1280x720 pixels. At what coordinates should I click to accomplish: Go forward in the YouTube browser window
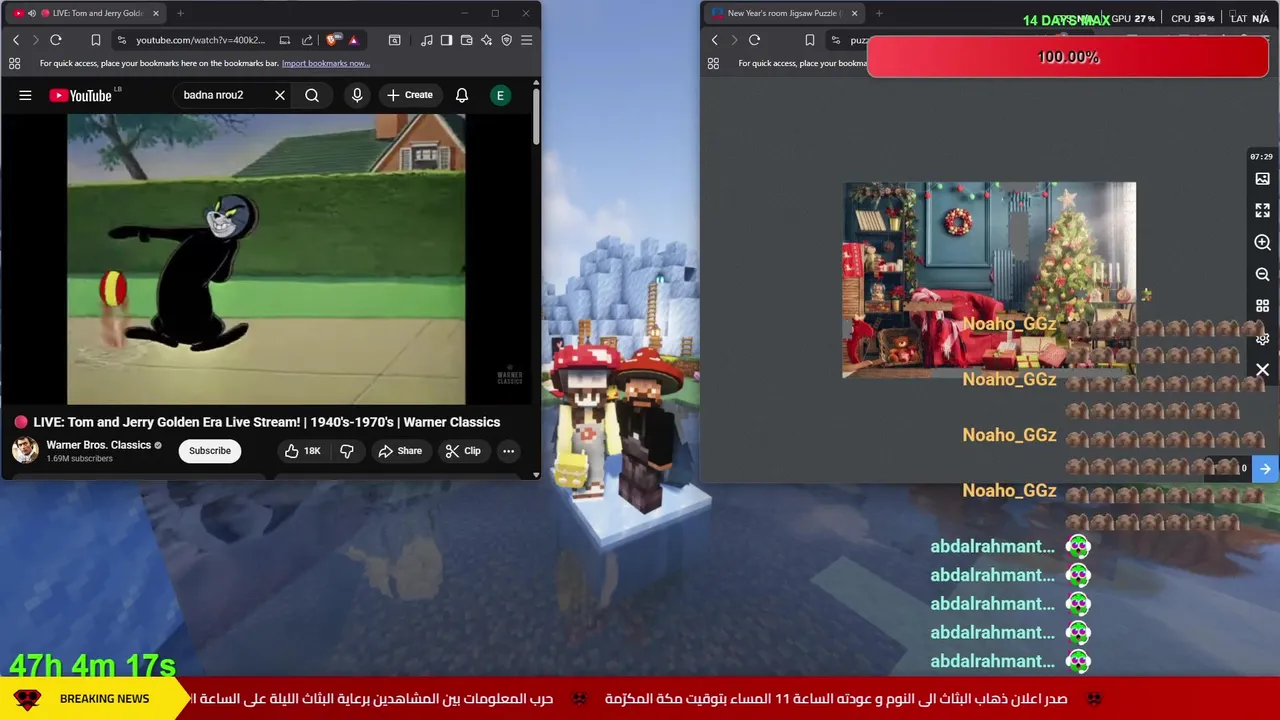pyautogui.click(x=34, y=40)
